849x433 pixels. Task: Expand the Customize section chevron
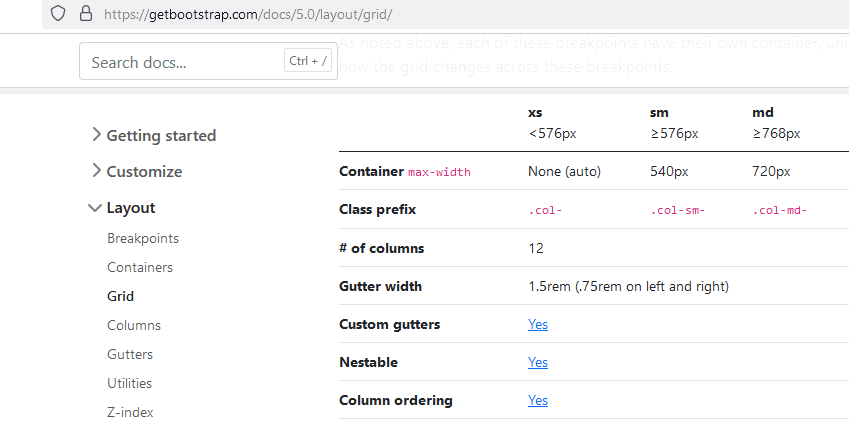tap(95, 171)
